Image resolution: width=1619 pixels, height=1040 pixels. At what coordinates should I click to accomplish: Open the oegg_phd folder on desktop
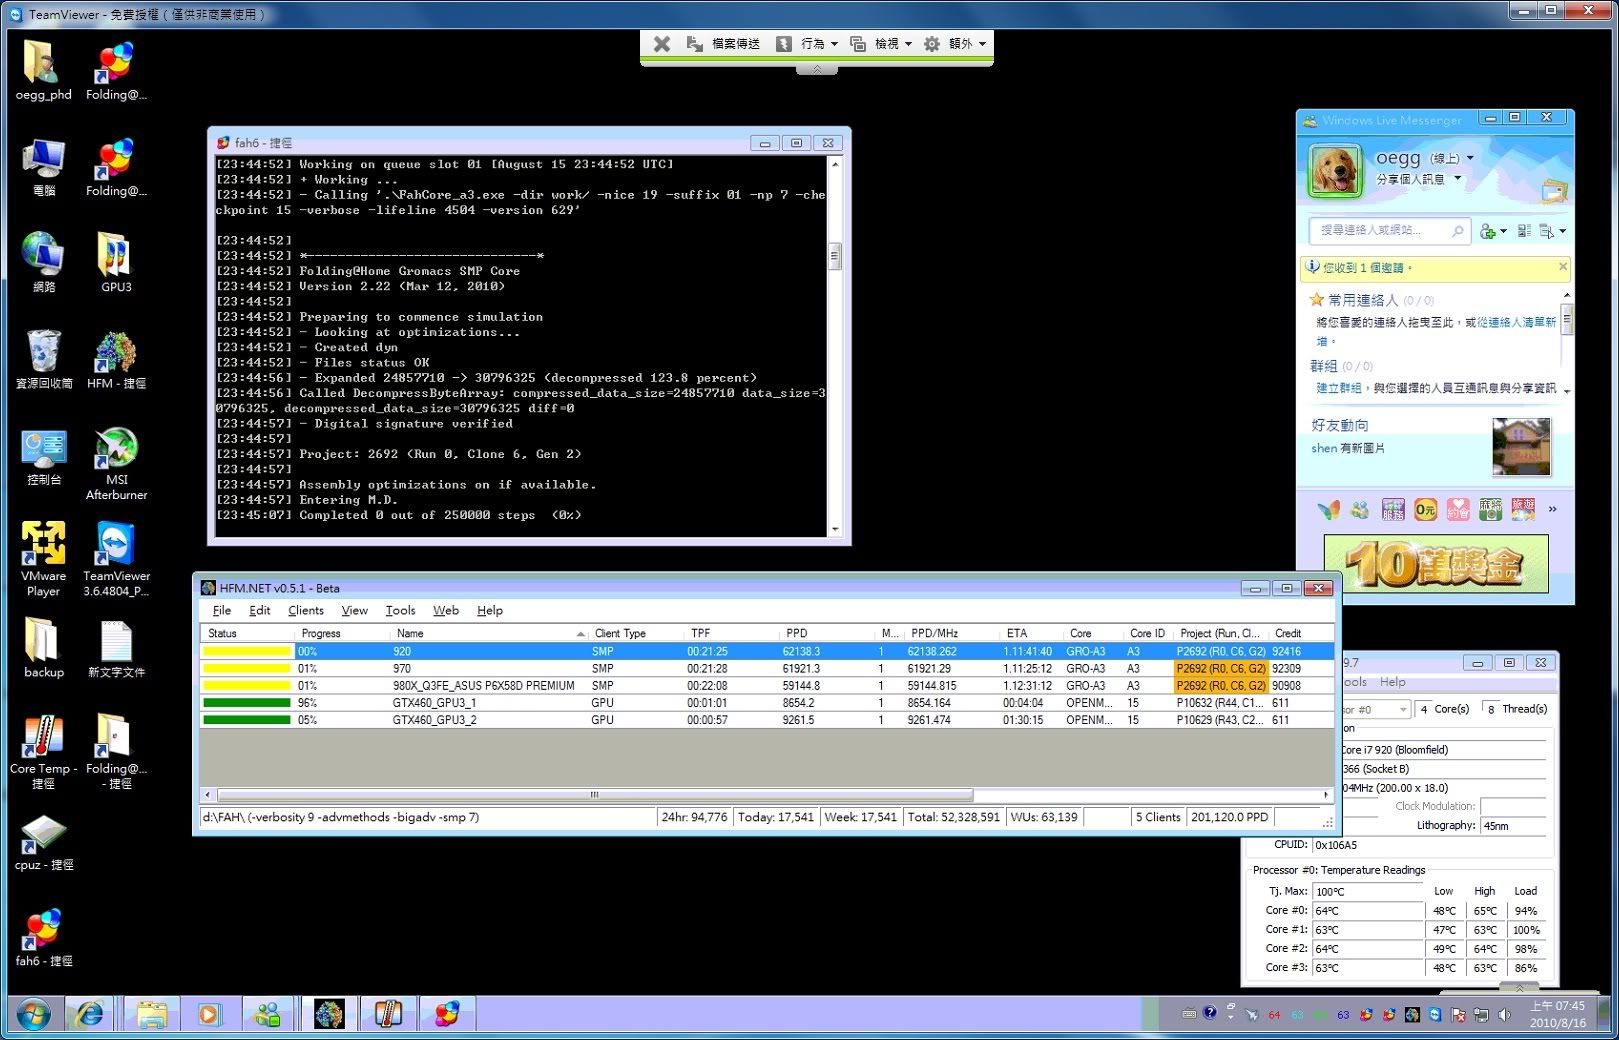tap(43, 71)
